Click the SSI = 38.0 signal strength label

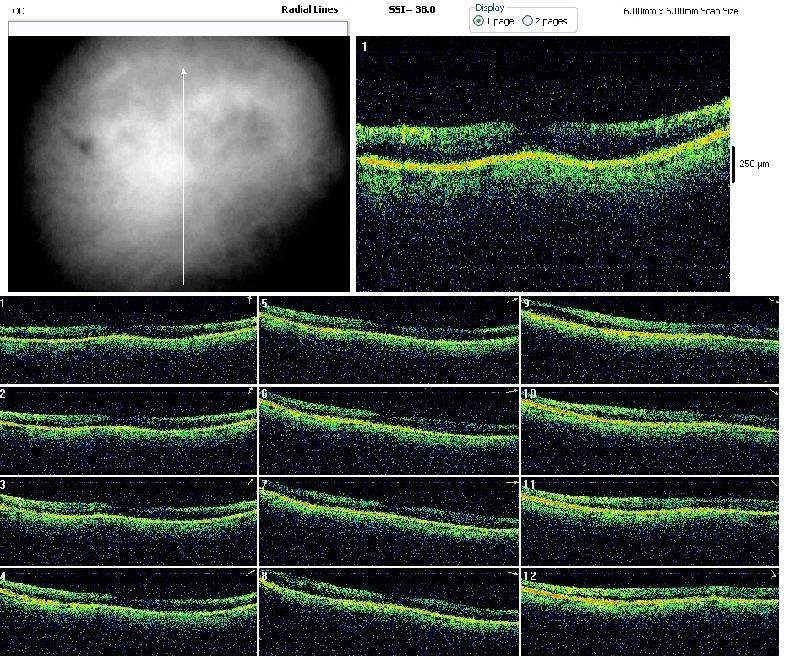click(412, 8)
